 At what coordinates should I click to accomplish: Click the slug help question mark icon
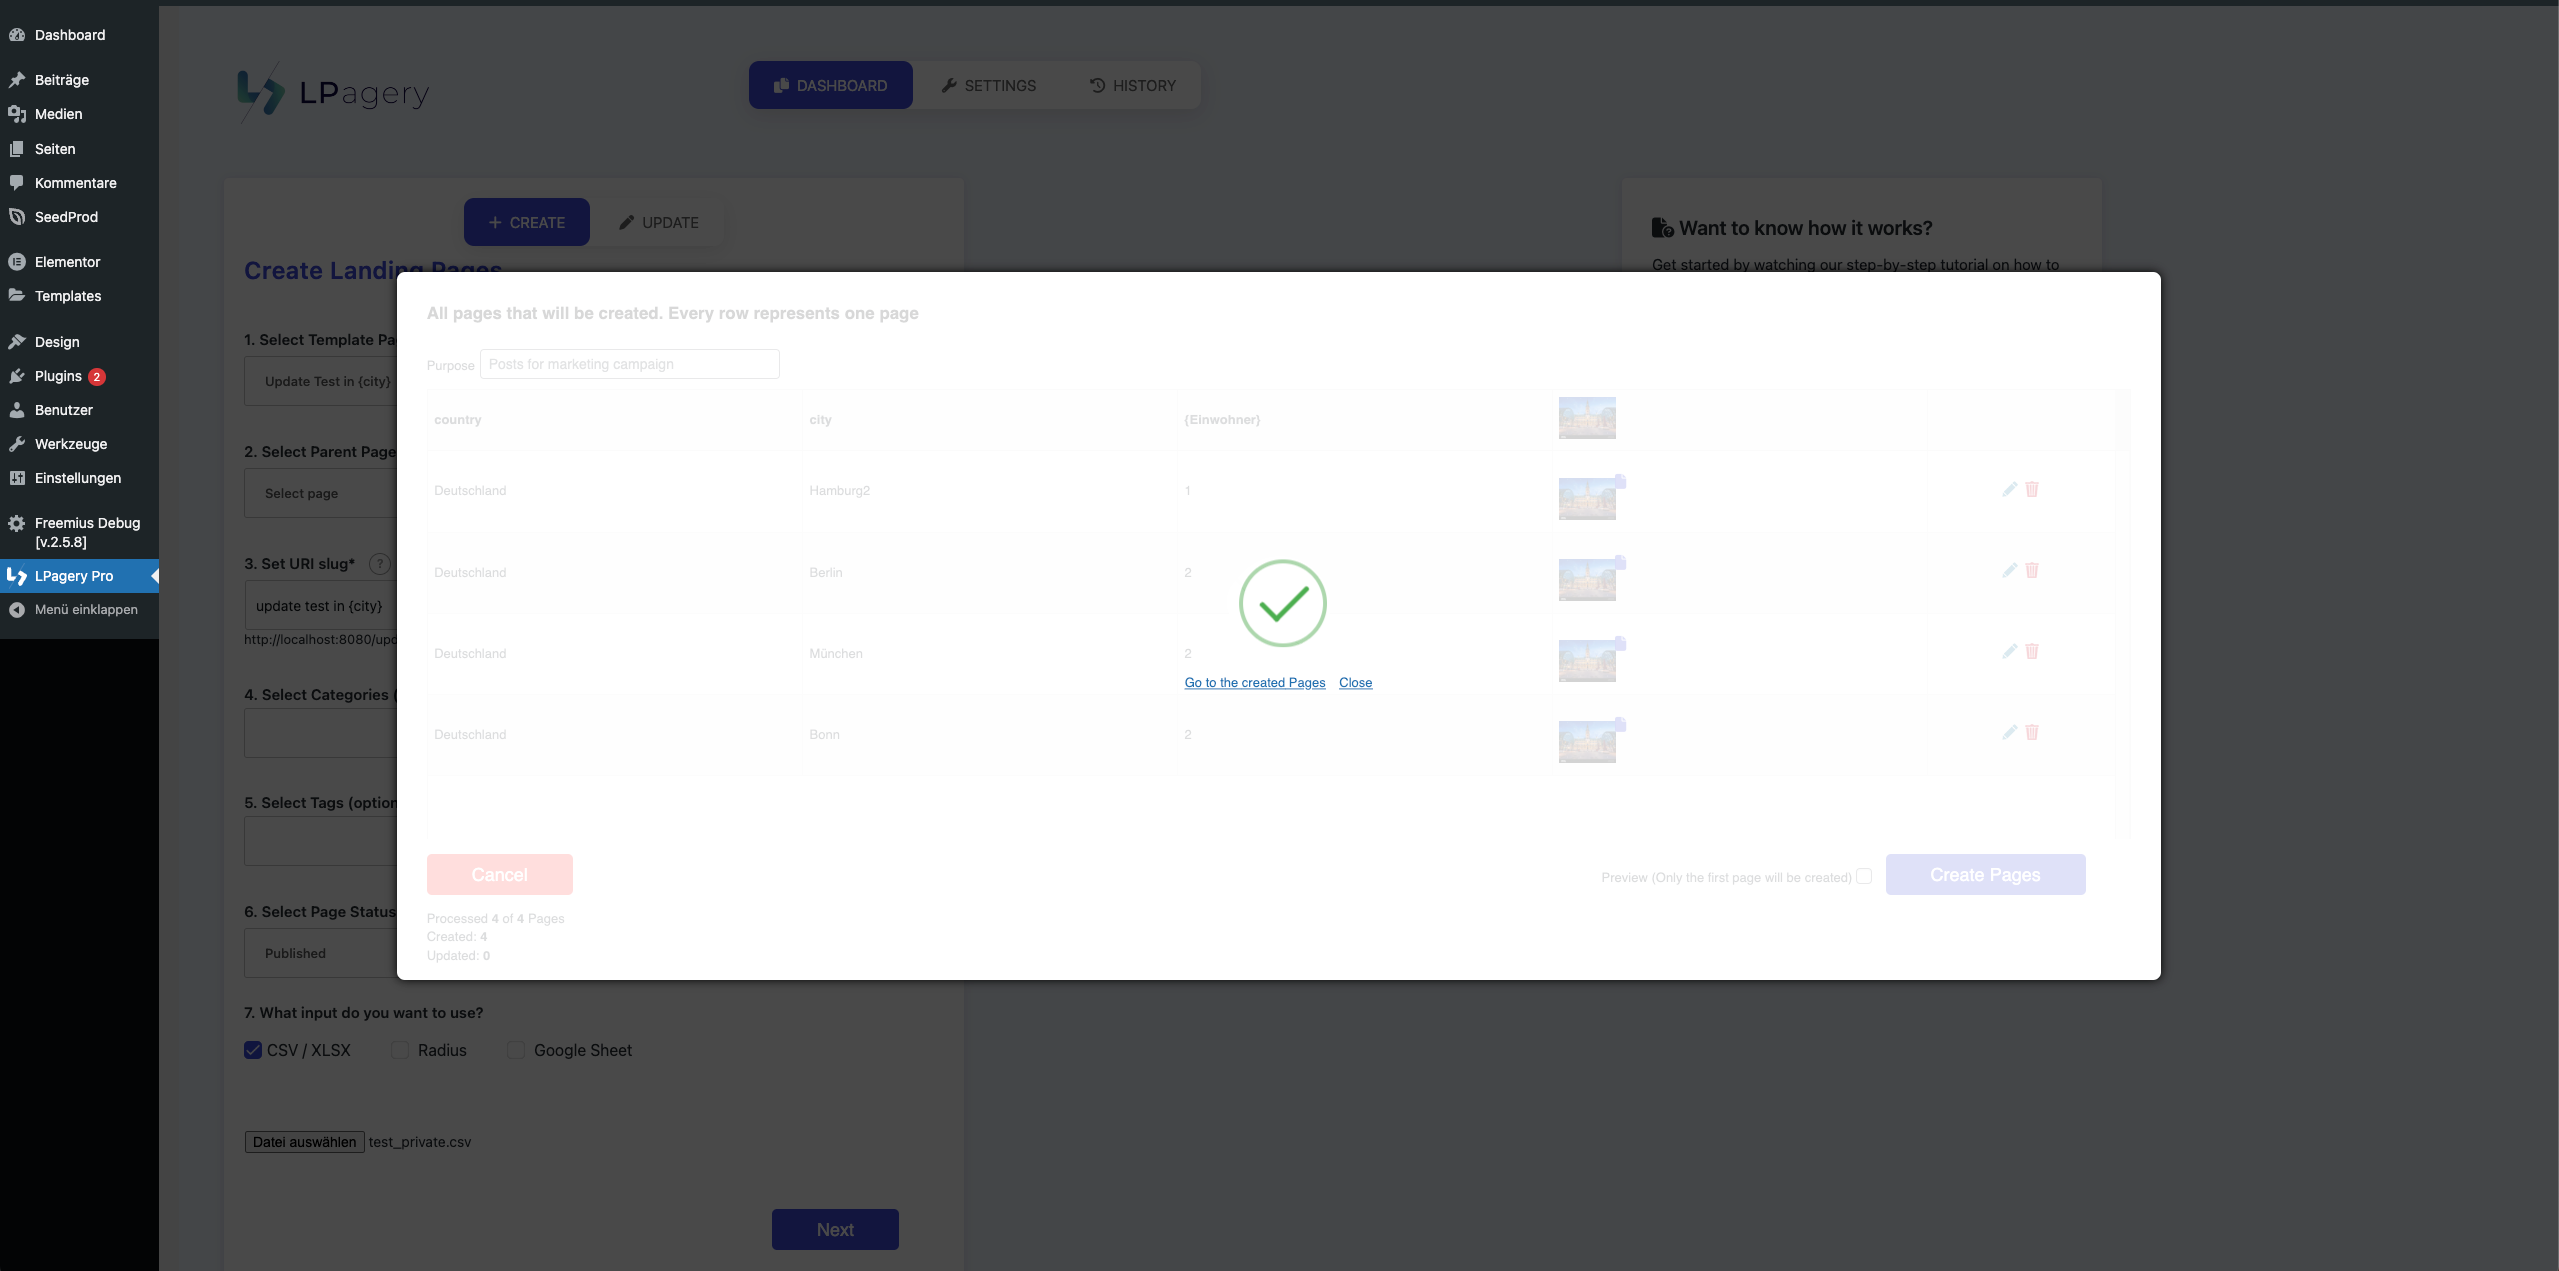tap(379, 564)
